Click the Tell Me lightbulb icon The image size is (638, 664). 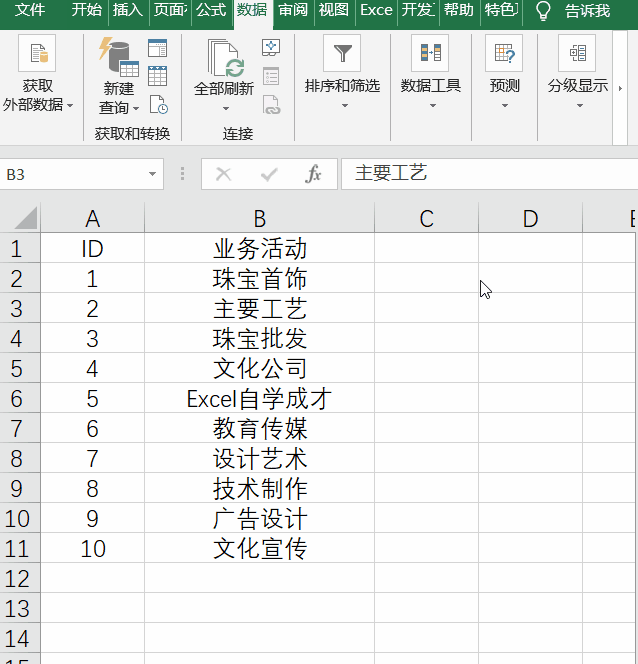(543, 11)
